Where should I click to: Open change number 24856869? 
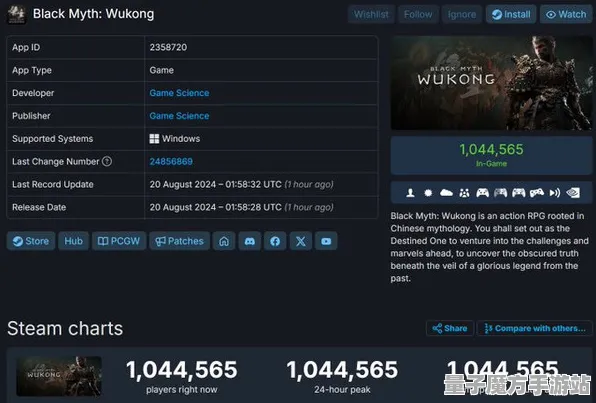click(x=171, y=162)
